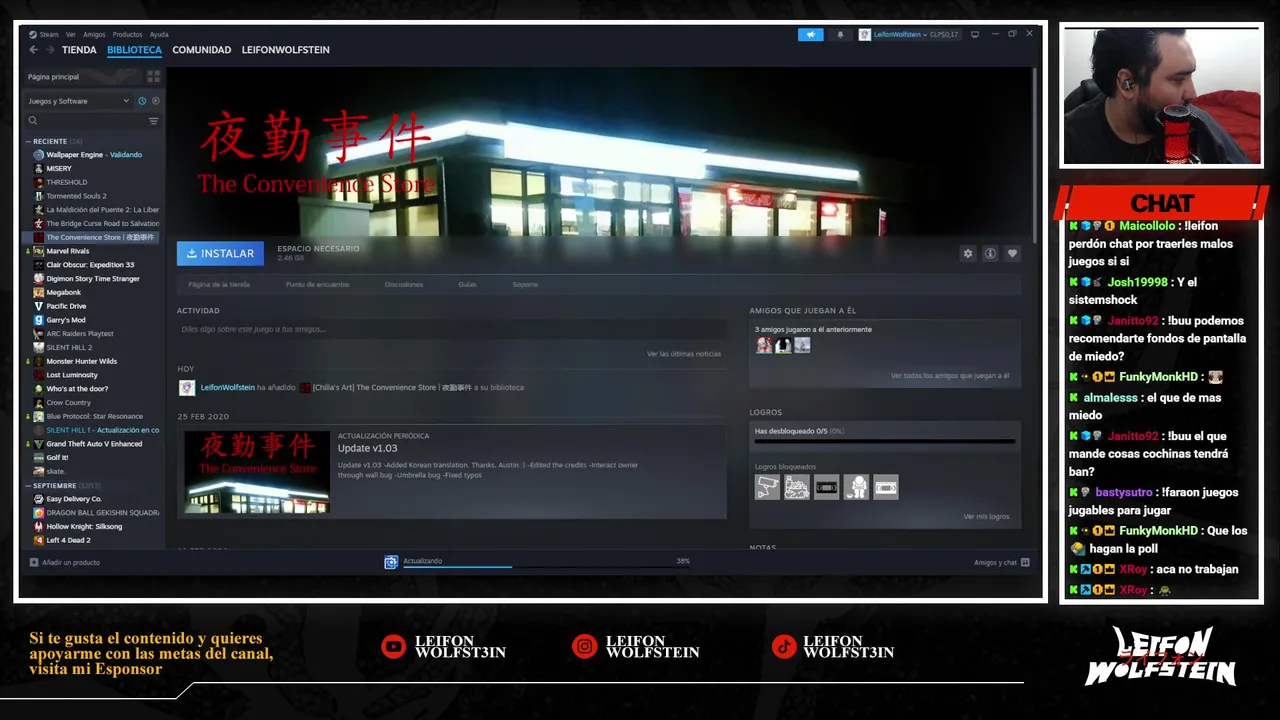Open the Amigos y chat icon
This screenshot has height=720, width=1280.
pyautogui.click(x=1025, y=562)
